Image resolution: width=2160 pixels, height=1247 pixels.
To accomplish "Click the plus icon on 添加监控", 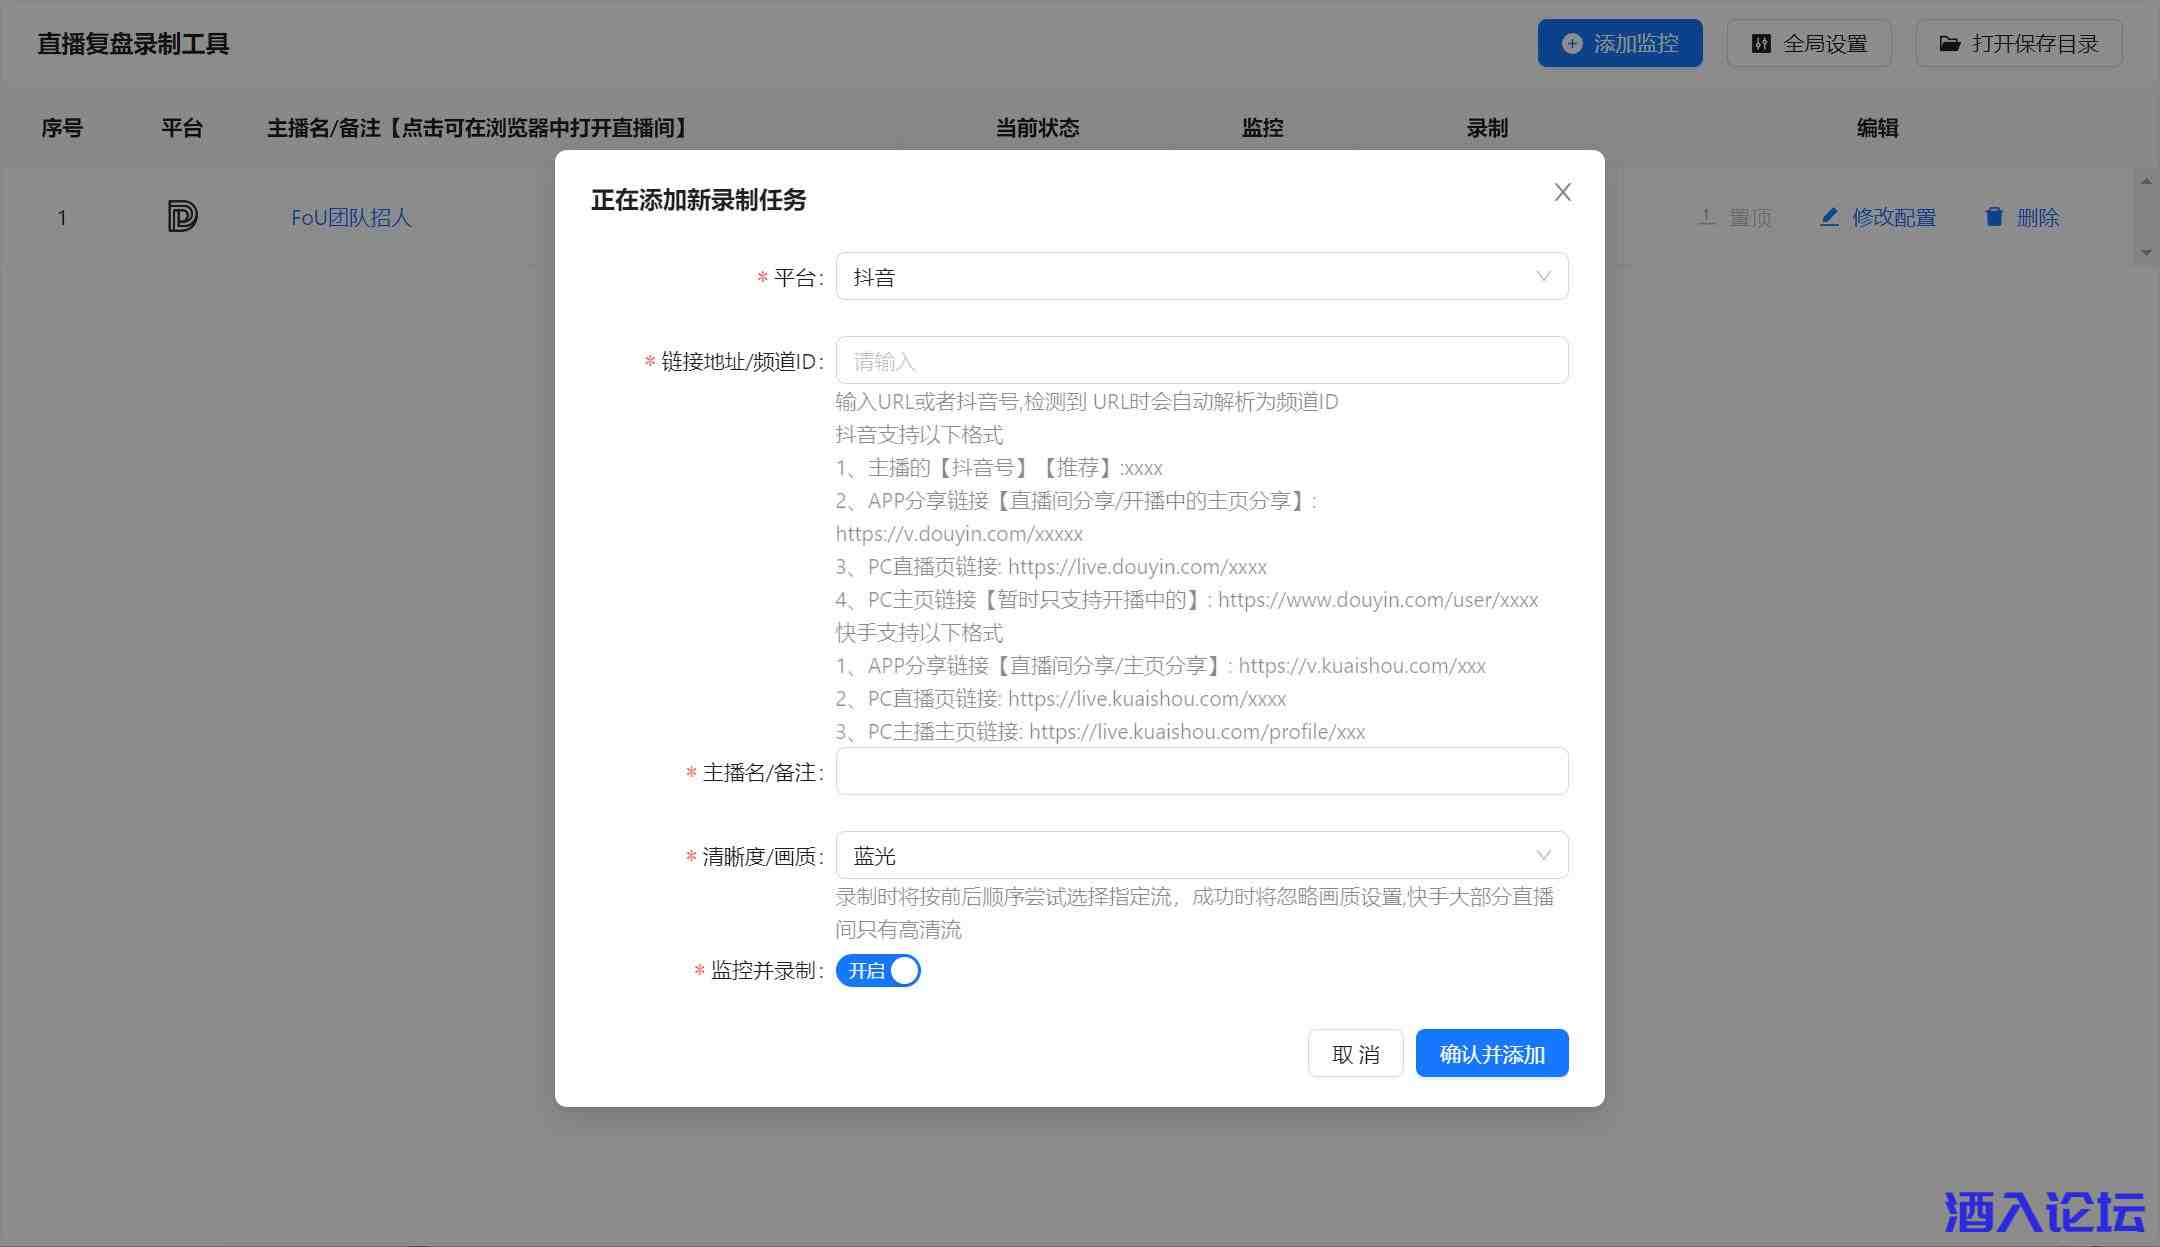I will [x=1572, y=44].
